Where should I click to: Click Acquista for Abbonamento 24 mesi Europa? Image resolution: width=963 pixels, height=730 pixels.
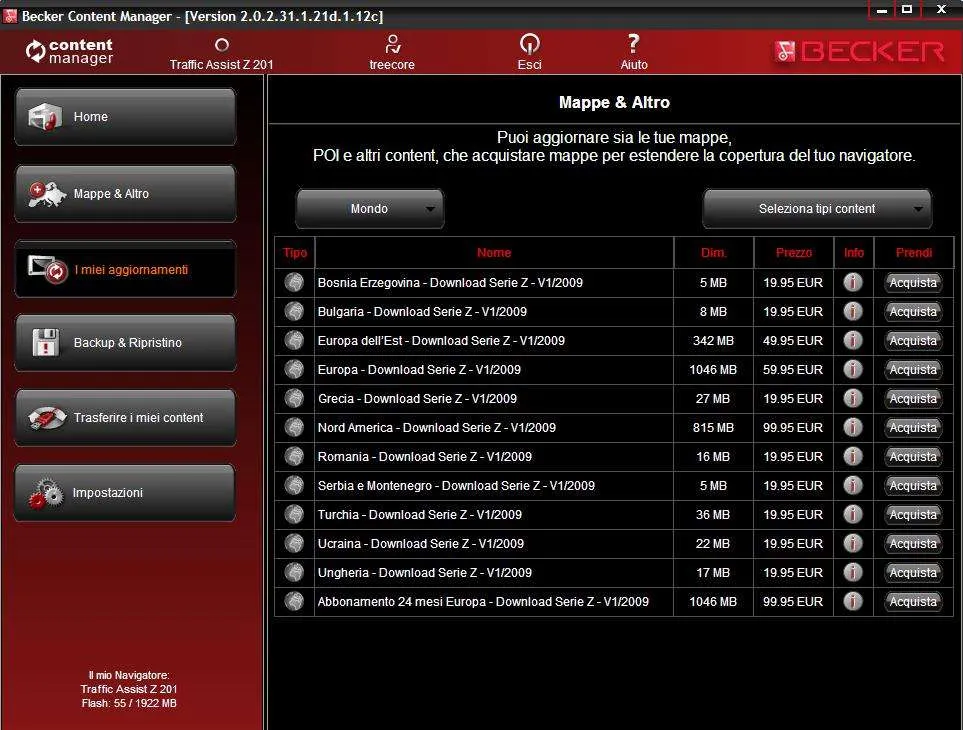pyautogui.click(x=913, y=601)
